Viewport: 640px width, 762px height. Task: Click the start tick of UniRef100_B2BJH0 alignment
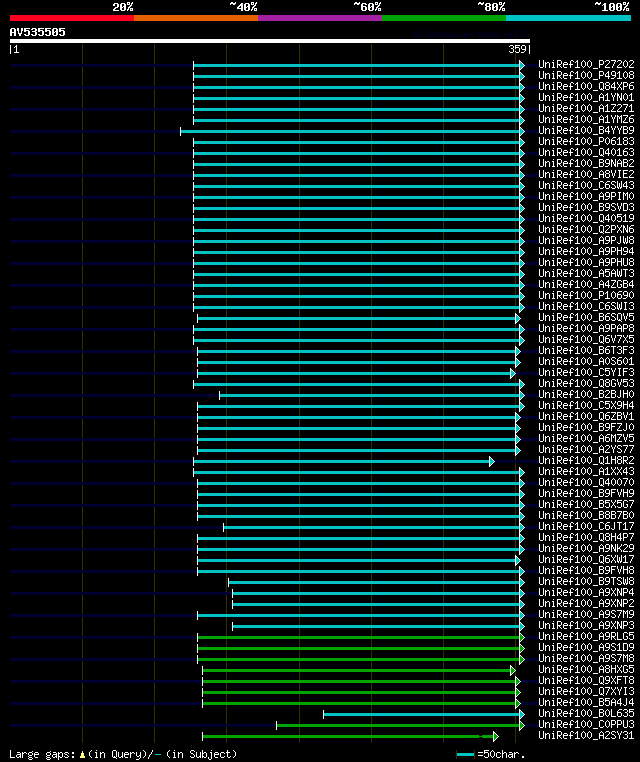pos(220,395)
